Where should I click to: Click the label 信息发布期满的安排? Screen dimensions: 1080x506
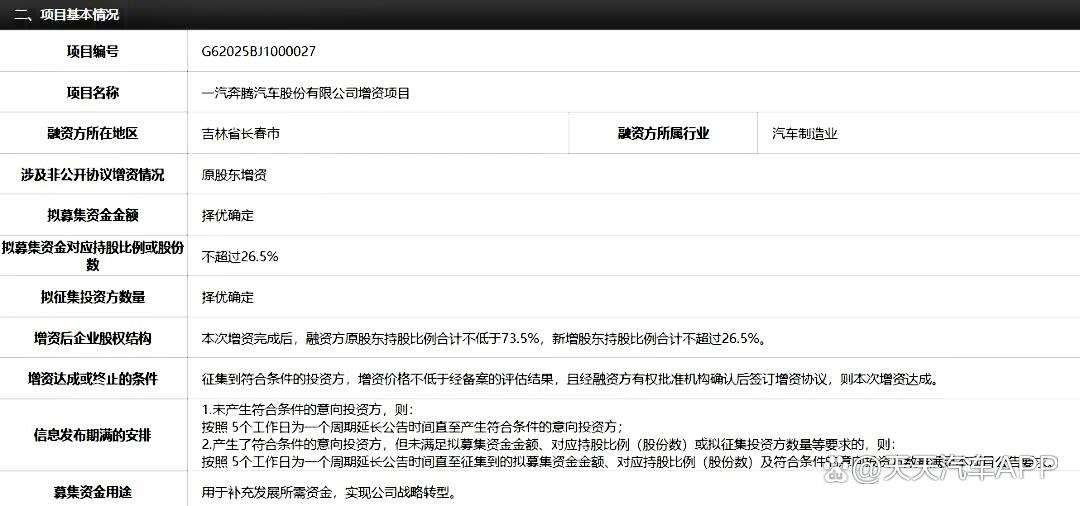(x=93, y=435)
